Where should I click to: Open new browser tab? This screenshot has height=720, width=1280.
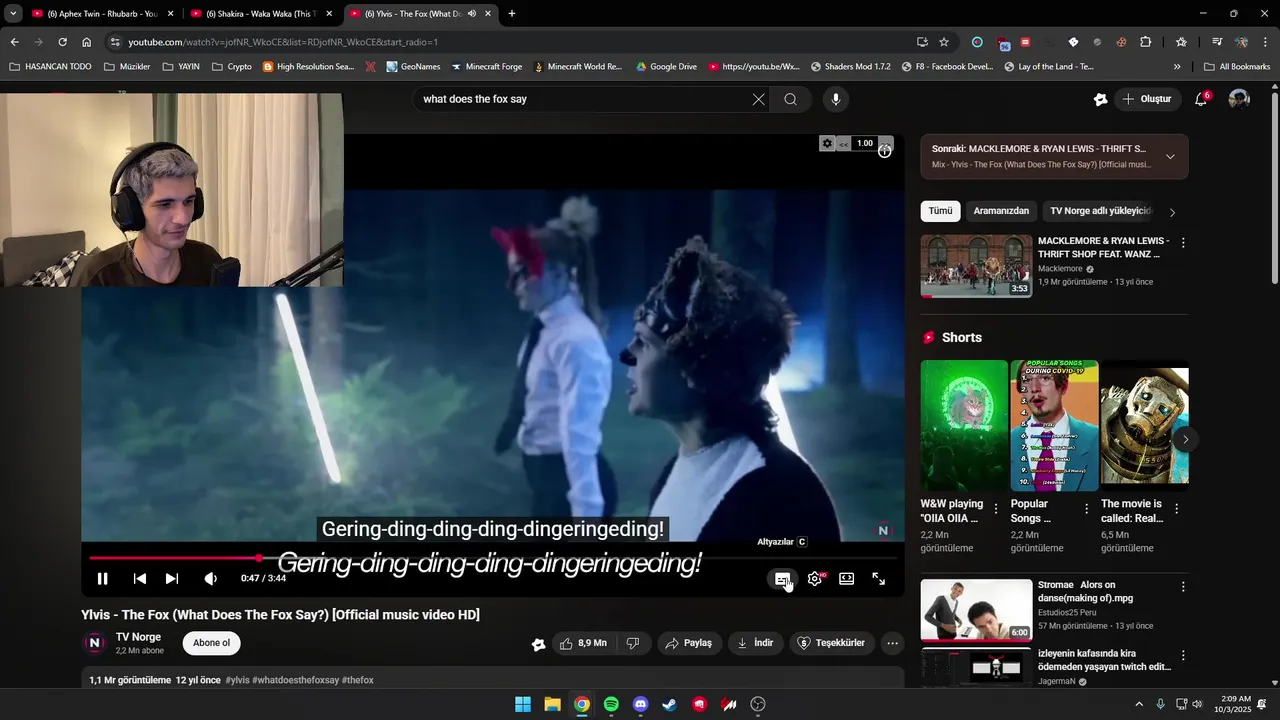pos(512,14)
